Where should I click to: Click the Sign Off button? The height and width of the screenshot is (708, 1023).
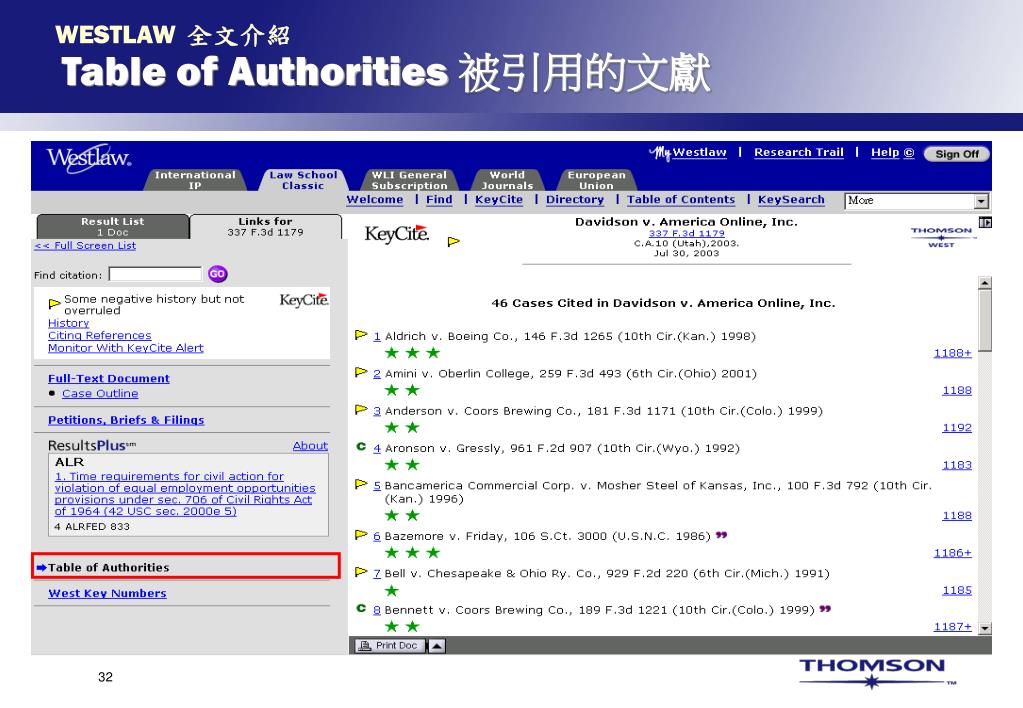957,154
